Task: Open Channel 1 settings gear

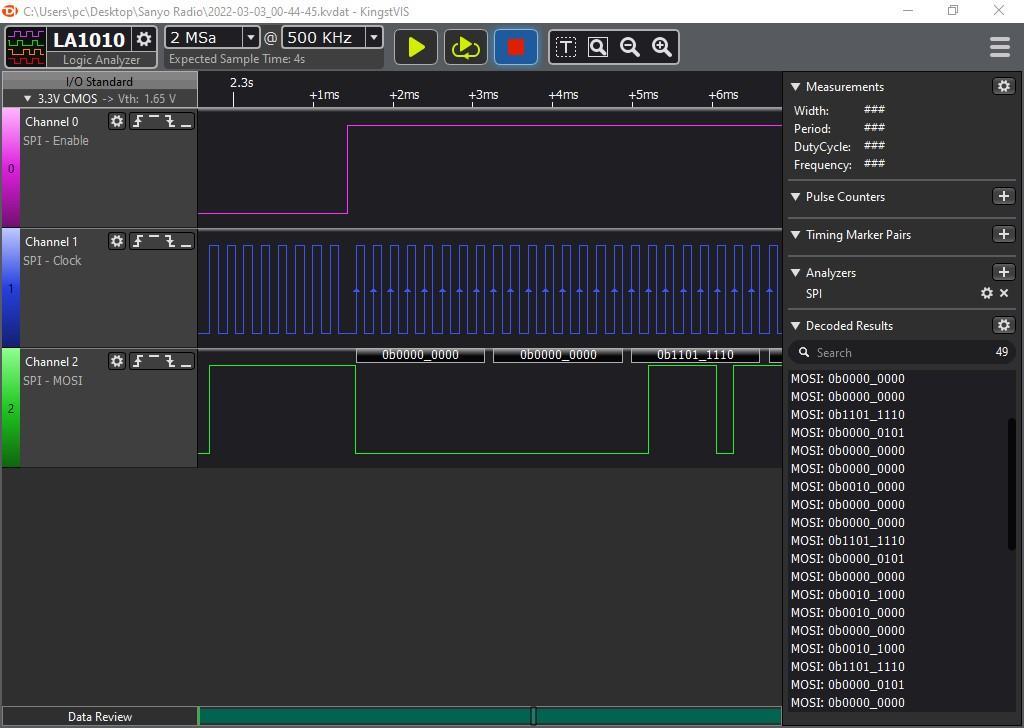Action: pyautogui.click(x=117, y=241)
